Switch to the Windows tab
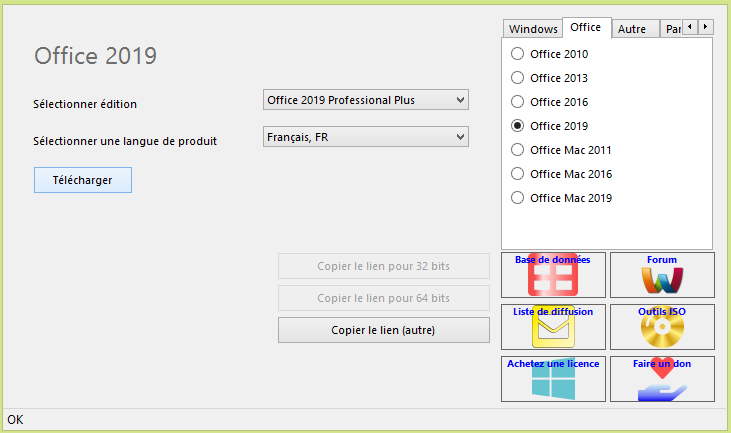 [533, 29]
